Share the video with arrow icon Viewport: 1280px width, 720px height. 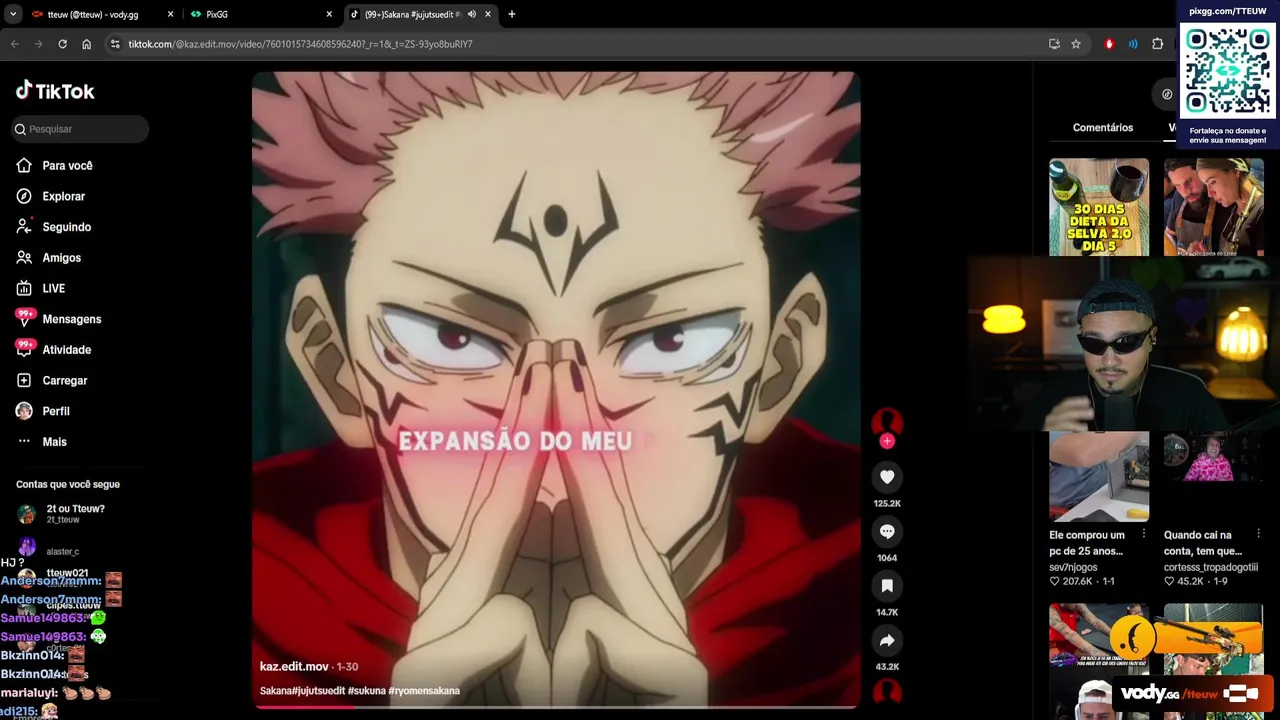click(887, 640)
